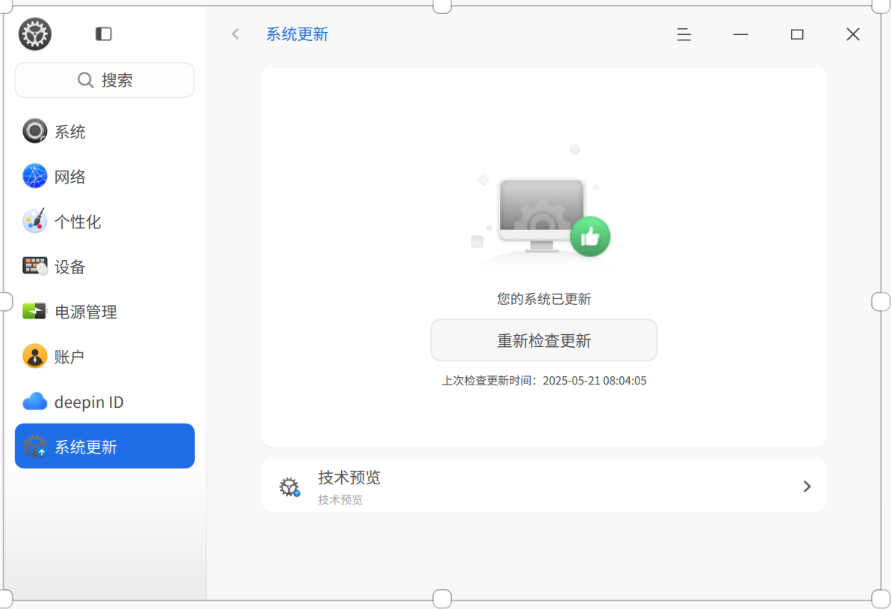Go to 网络 settings
The image size is (891, 609).
point(105,176)
